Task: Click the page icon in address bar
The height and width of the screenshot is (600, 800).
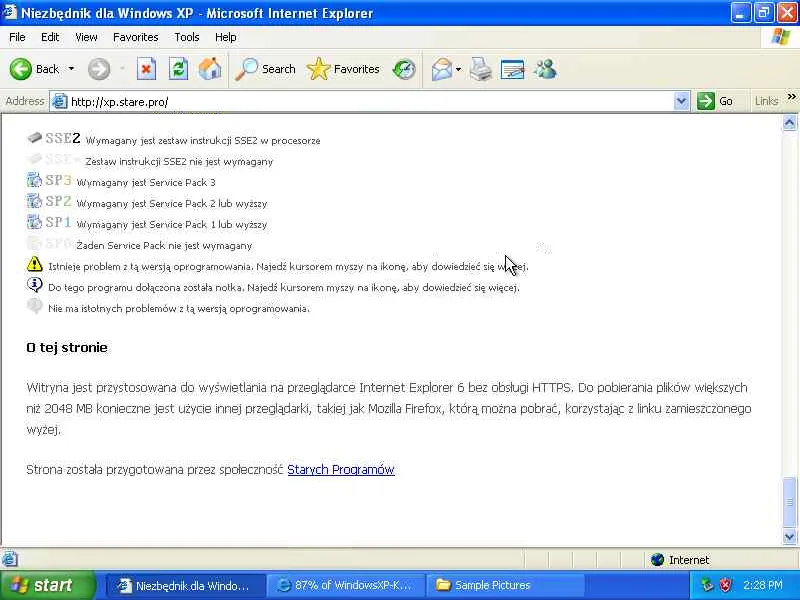Action: (60, 102)
